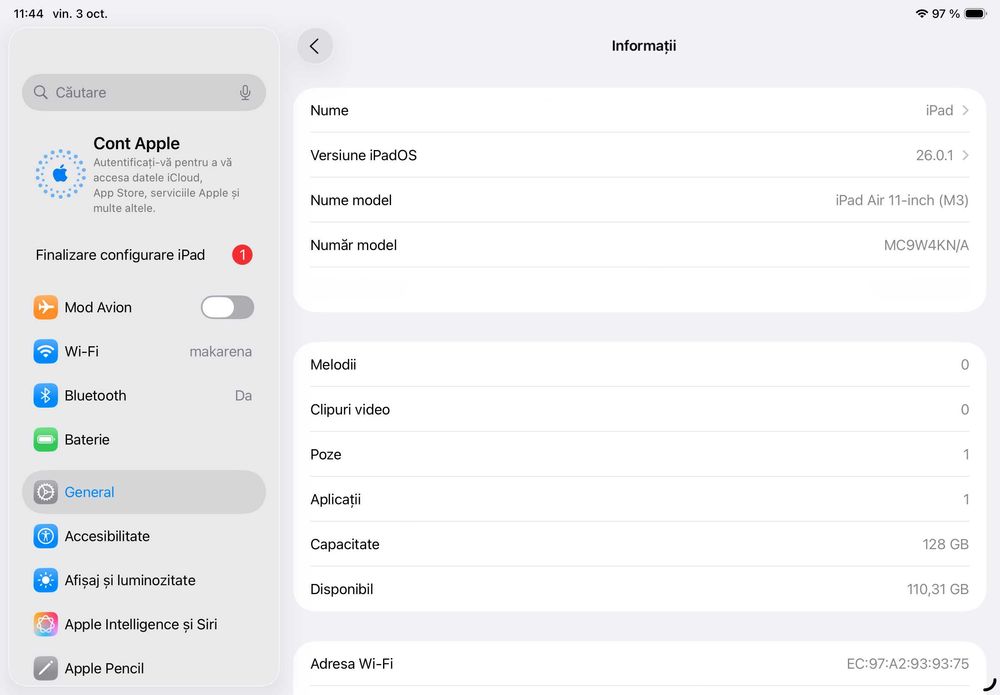This screenshot has height=695, width=1000.
Task: Tap the green Baterie icon
Action: (45, 439)
